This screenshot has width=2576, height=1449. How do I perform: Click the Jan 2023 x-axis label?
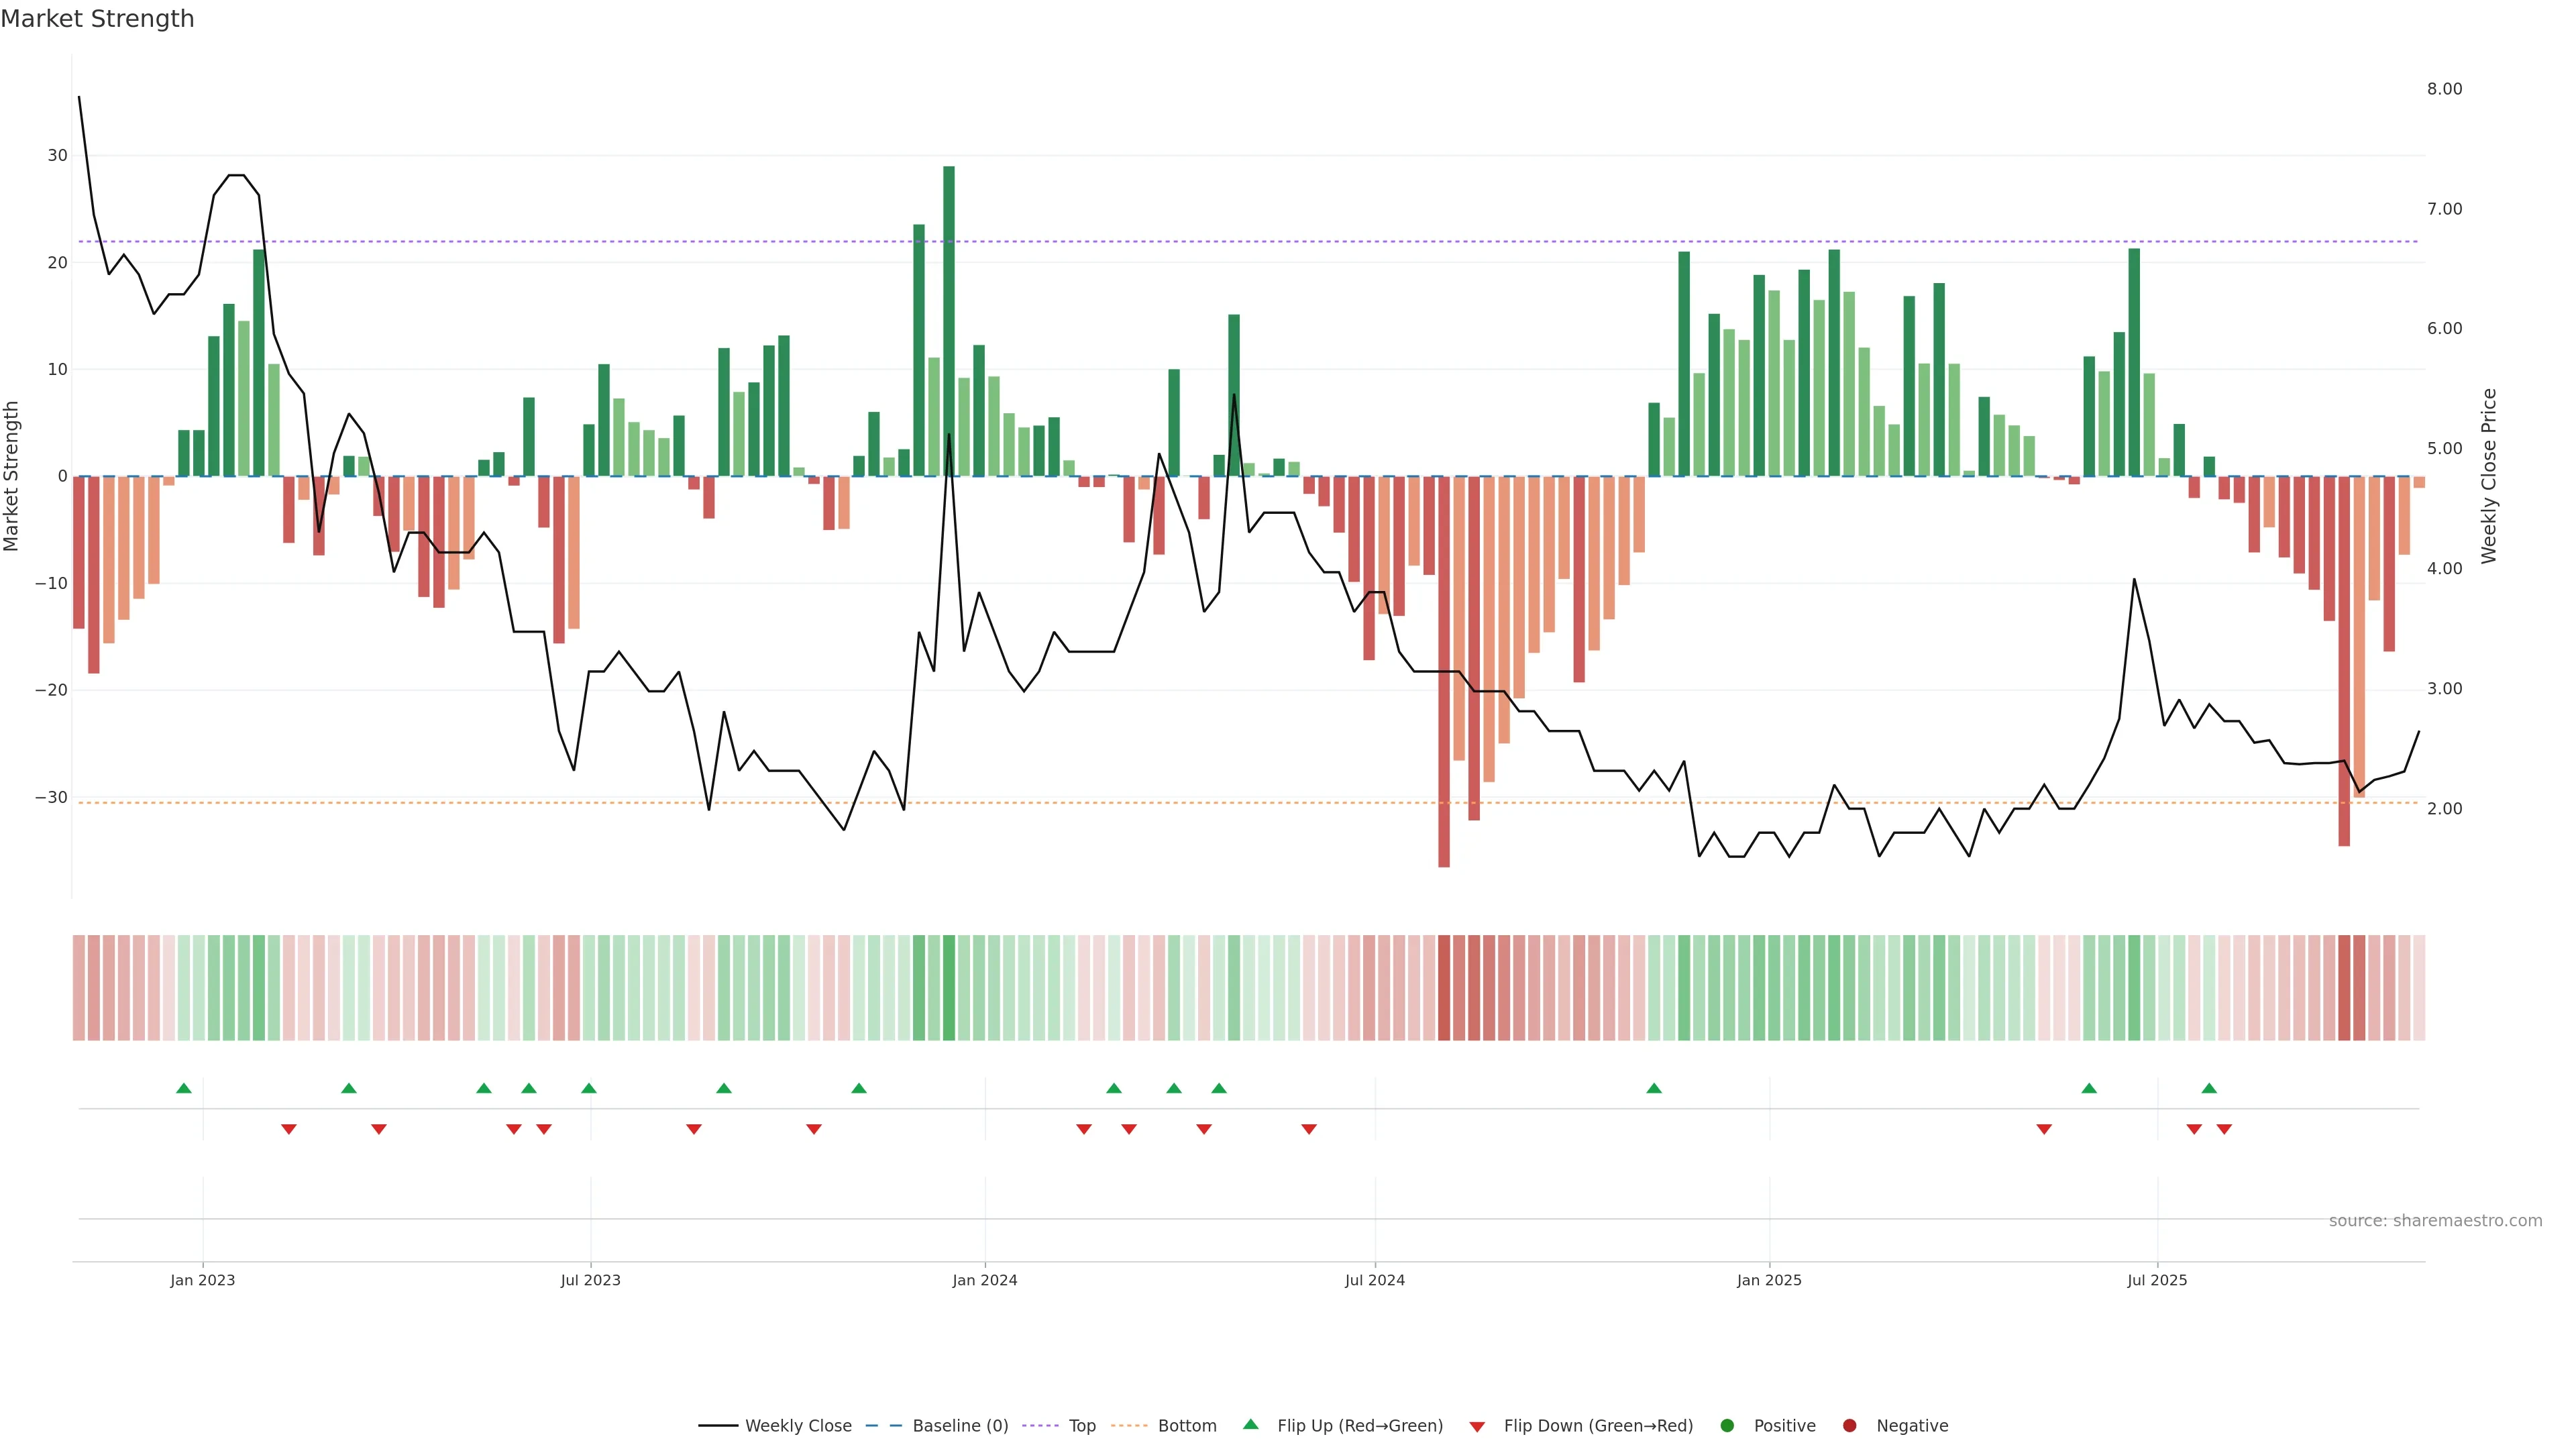point(202,1280)
